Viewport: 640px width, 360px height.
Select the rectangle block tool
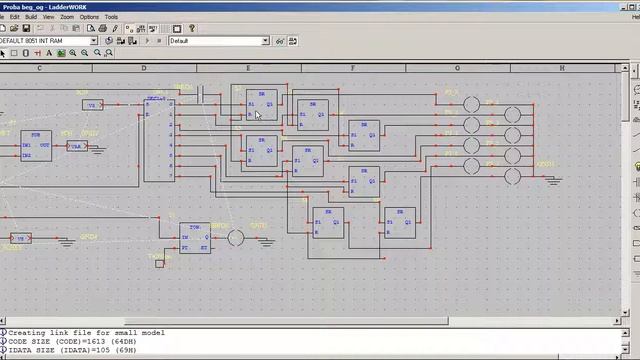(14, 53)
